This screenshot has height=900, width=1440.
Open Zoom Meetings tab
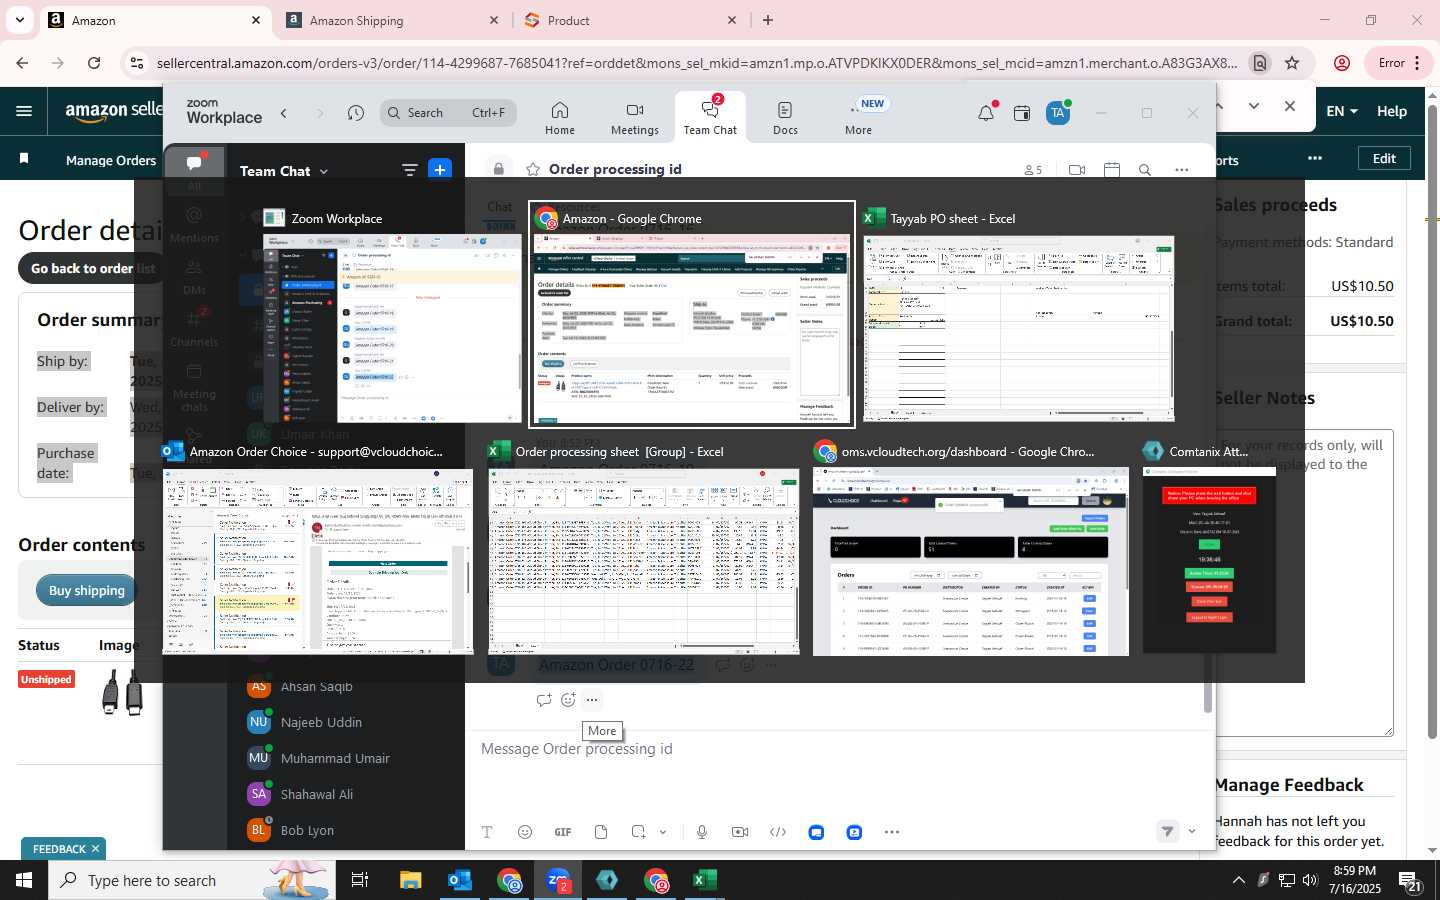point(635,118)
